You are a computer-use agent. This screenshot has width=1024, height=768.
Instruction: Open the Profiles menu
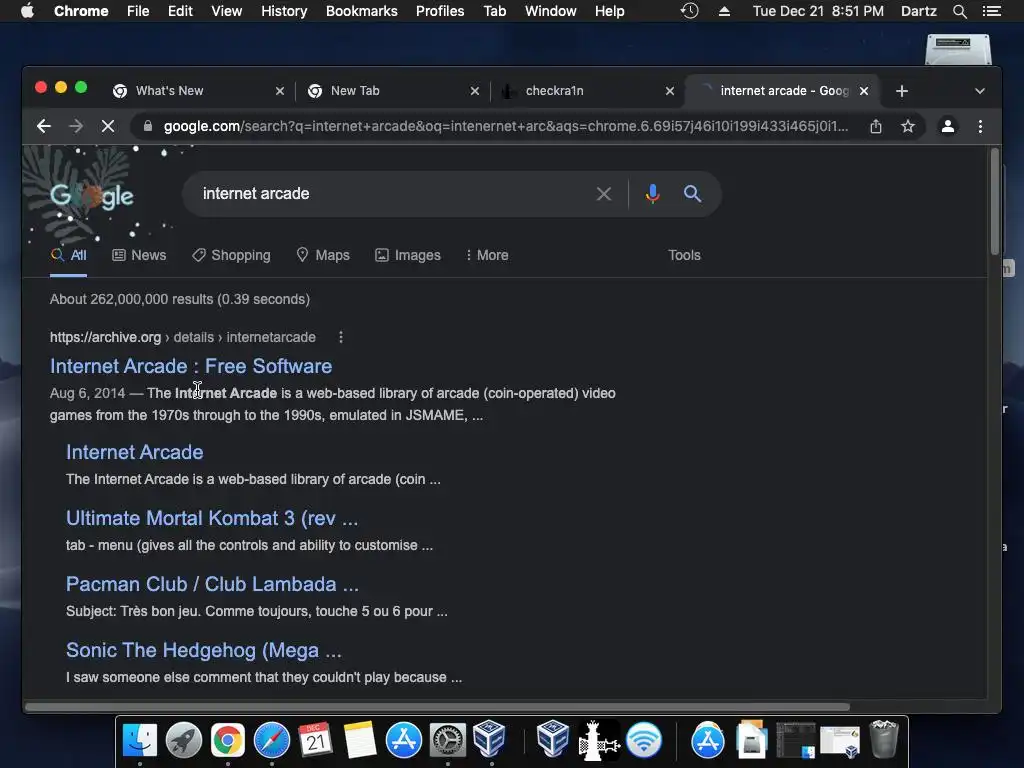440,11
